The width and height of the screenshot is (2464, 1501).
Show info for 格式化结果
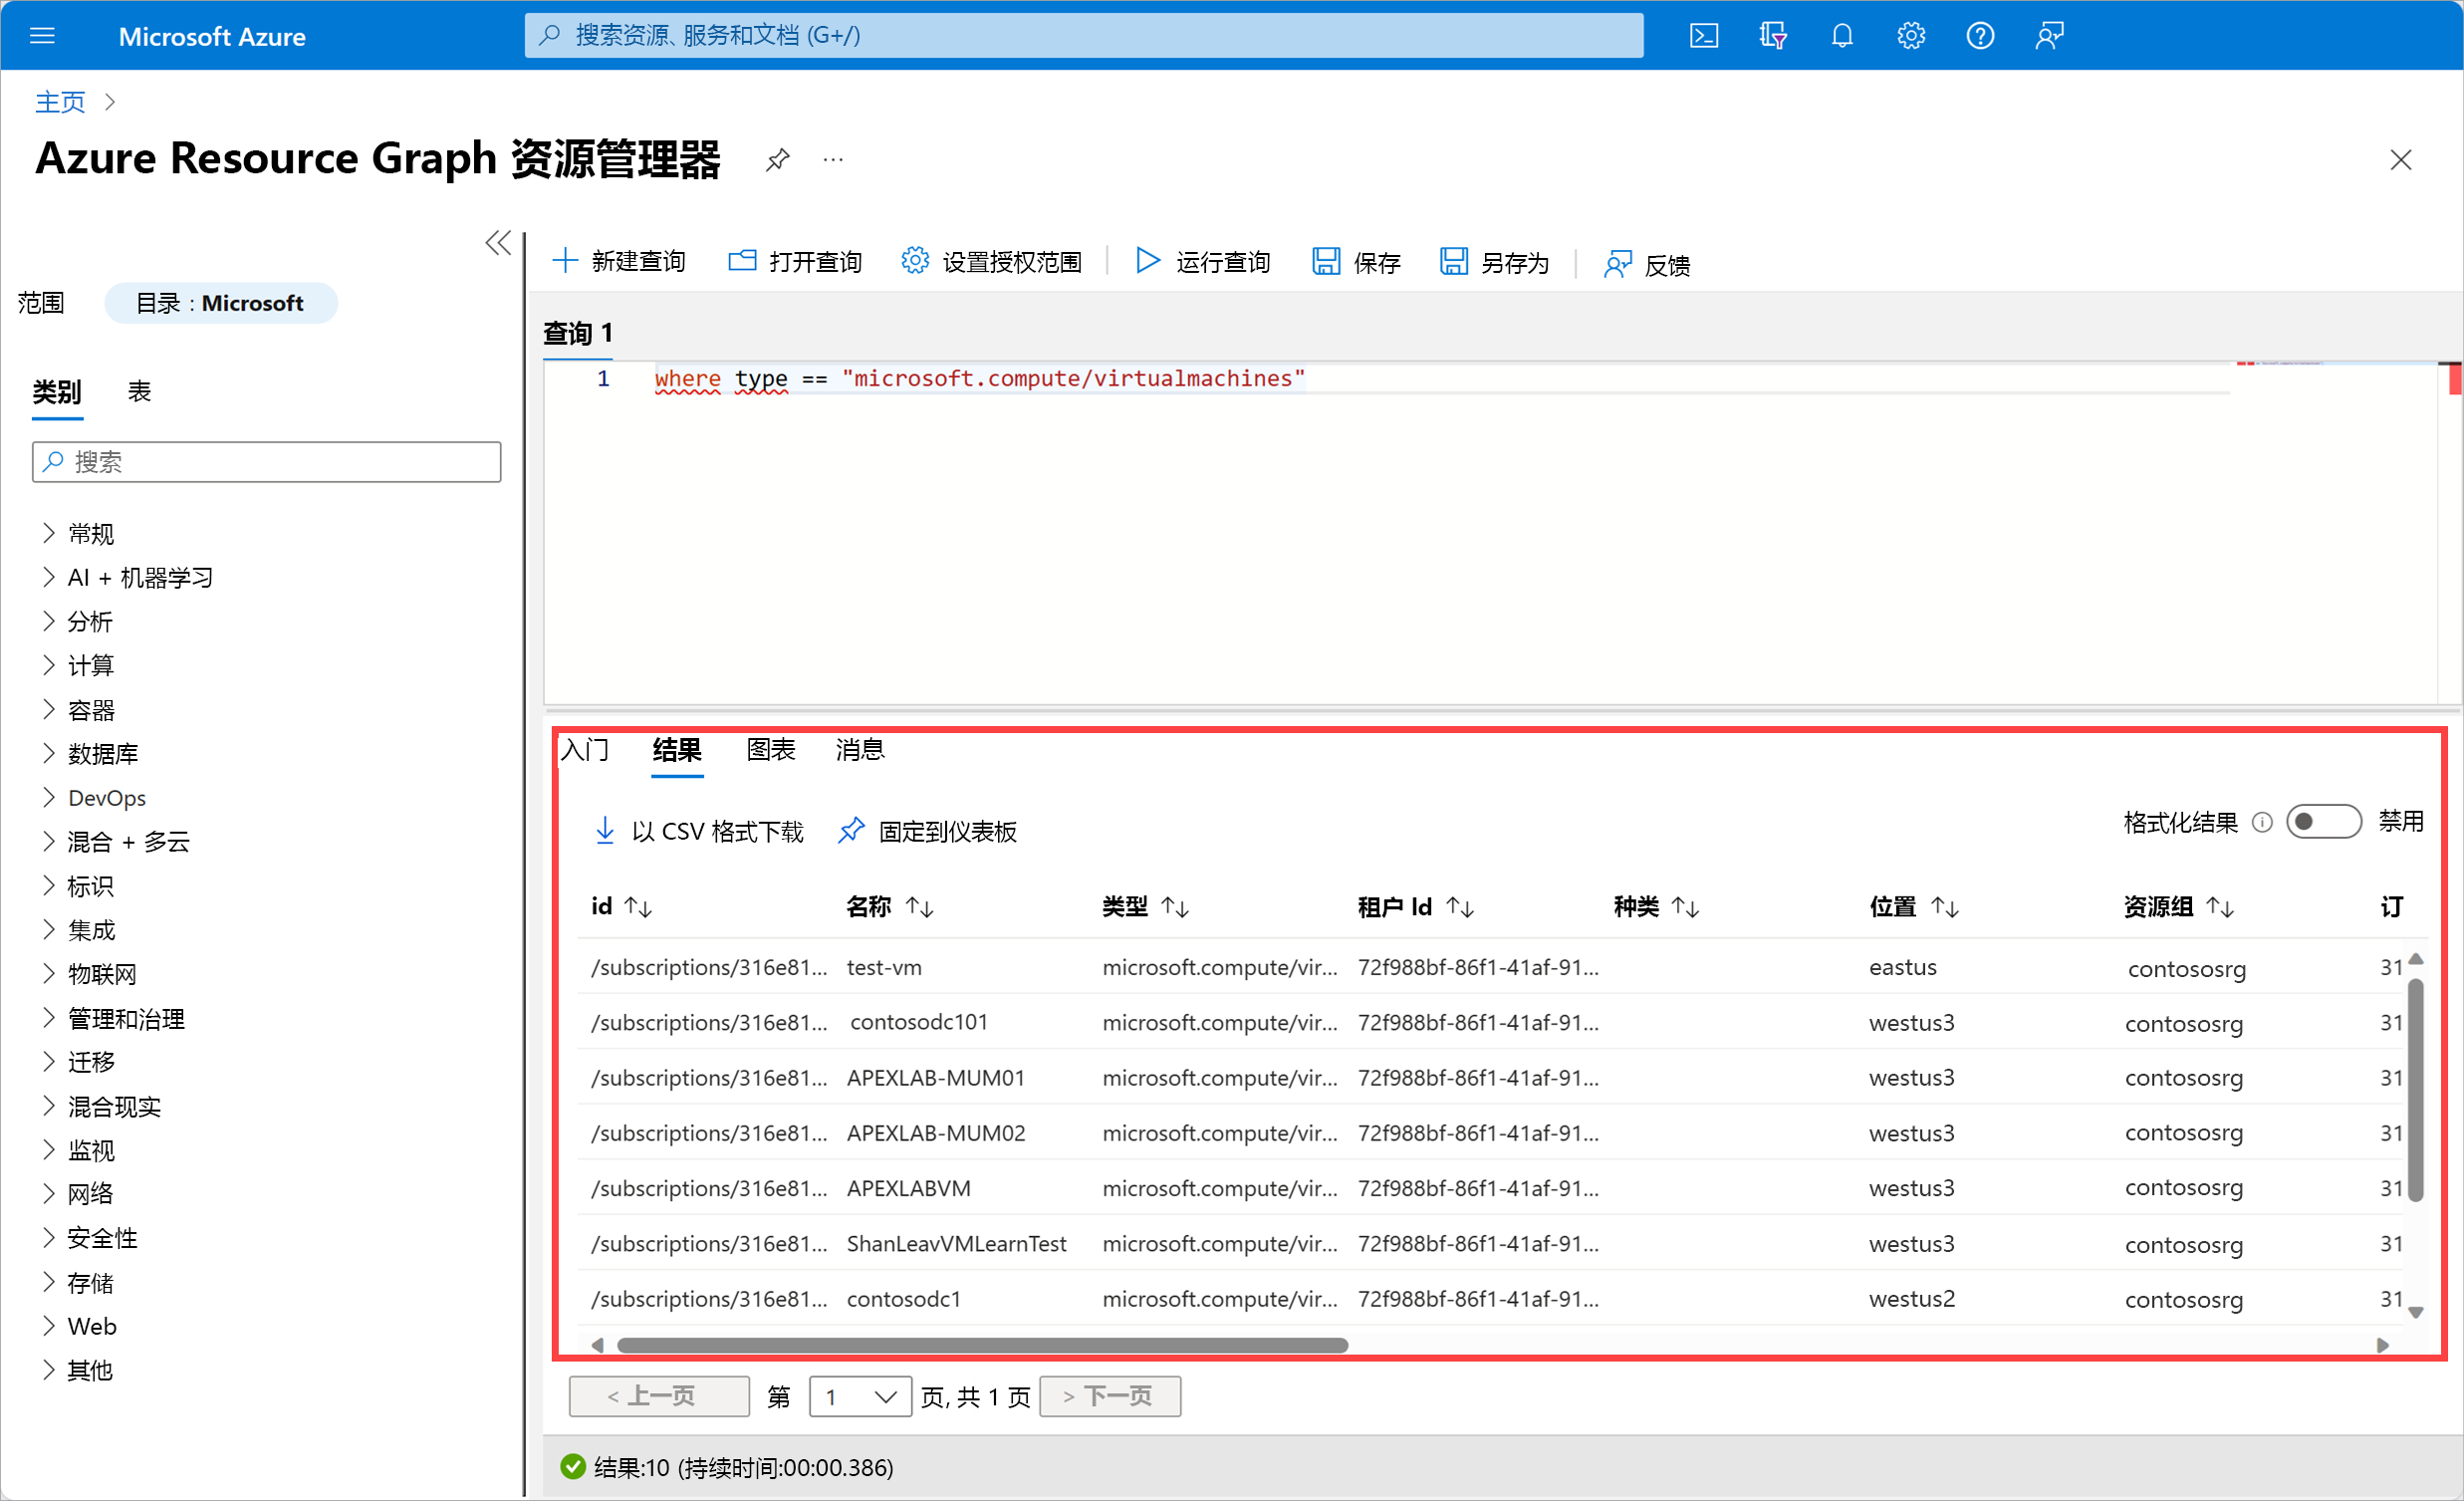[2261, 822]
